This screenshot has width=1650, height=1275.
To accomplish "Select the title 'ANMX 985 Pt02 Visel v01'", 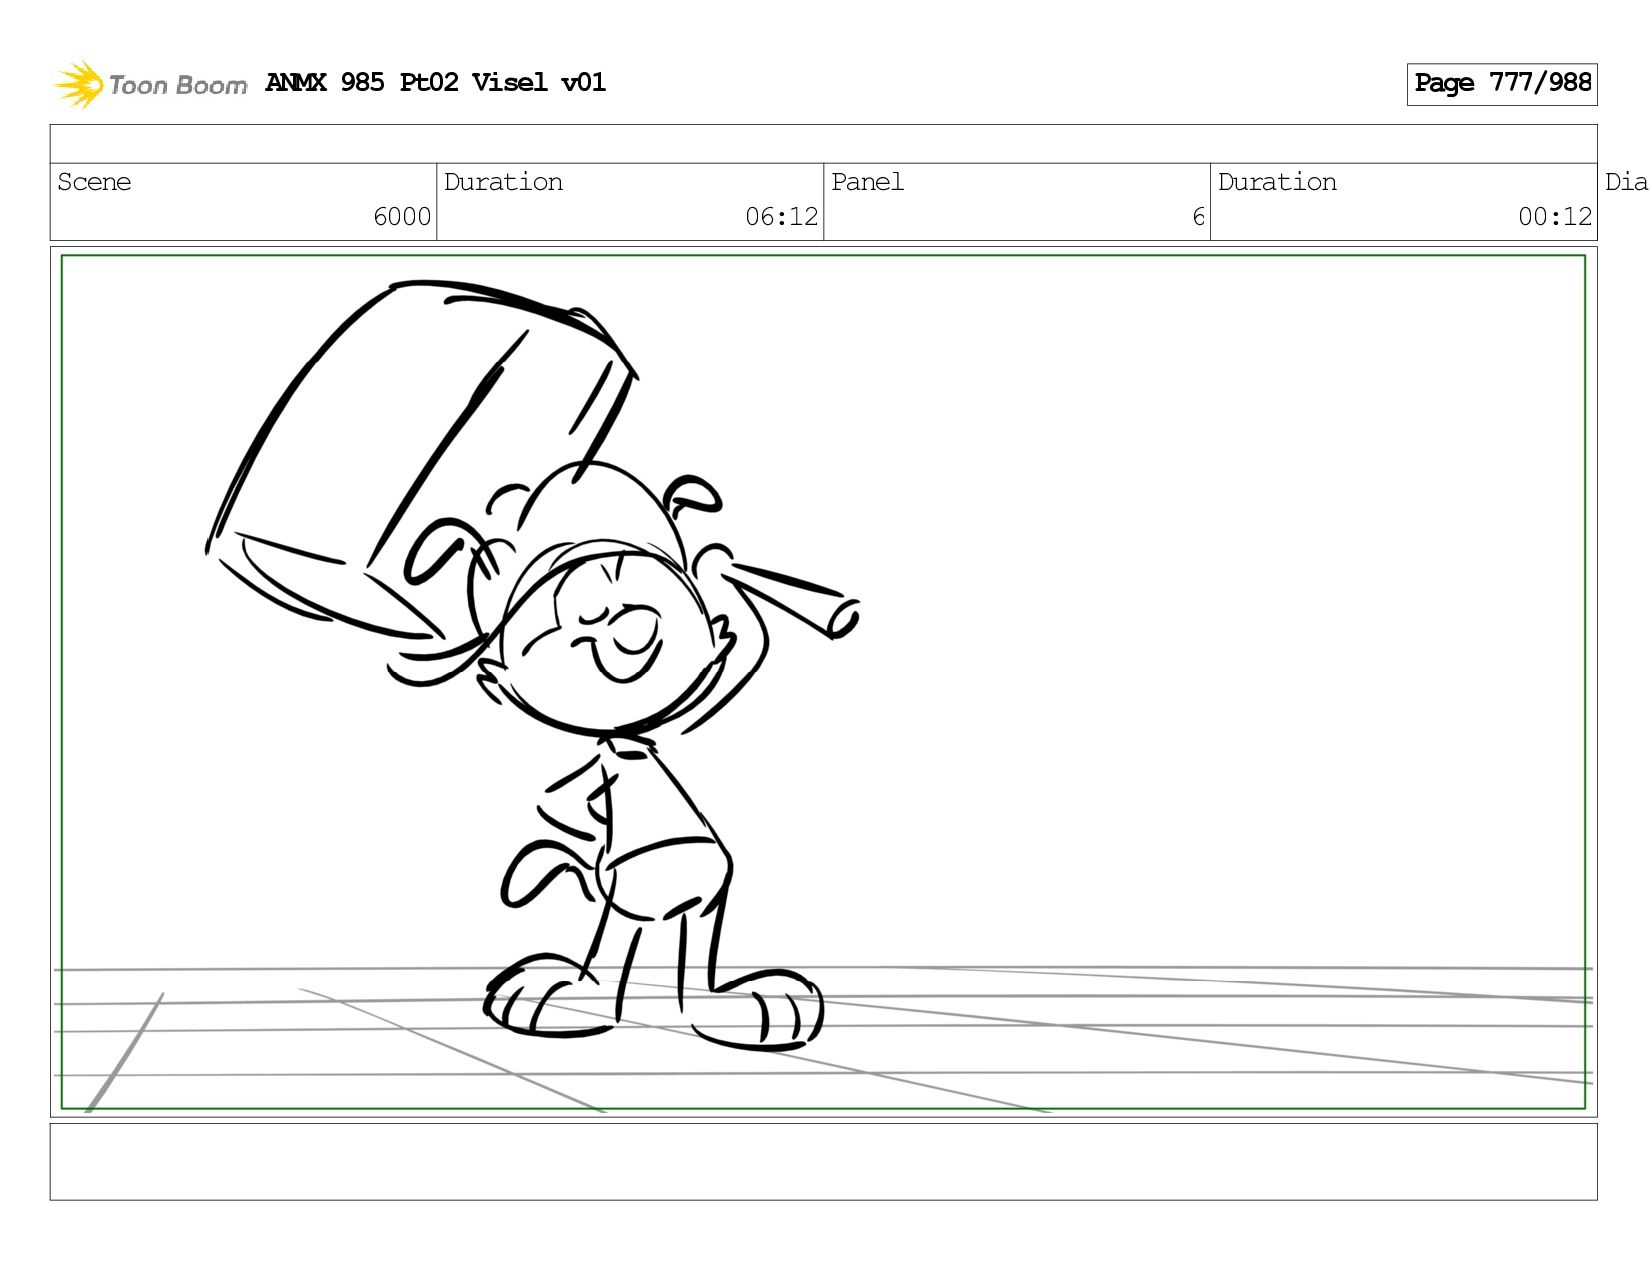I will point(436,82).
